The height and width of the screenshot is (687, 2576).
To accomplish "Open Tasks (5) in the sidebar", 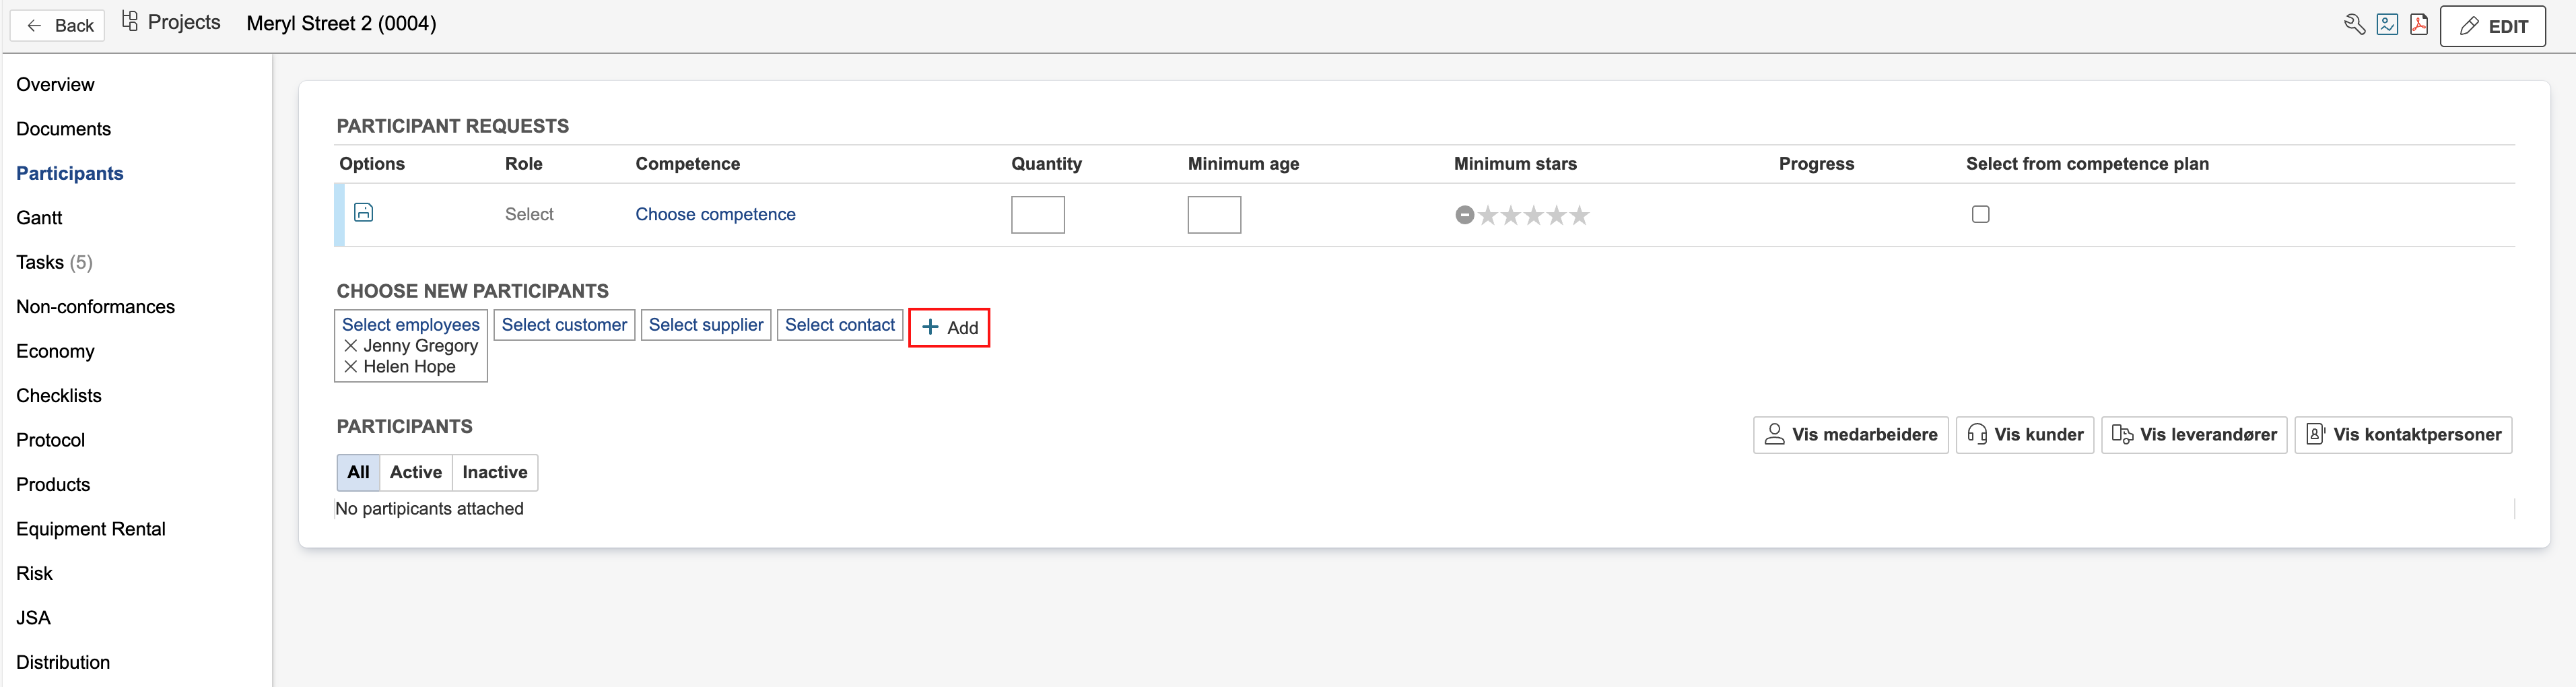I will (54, 262).
